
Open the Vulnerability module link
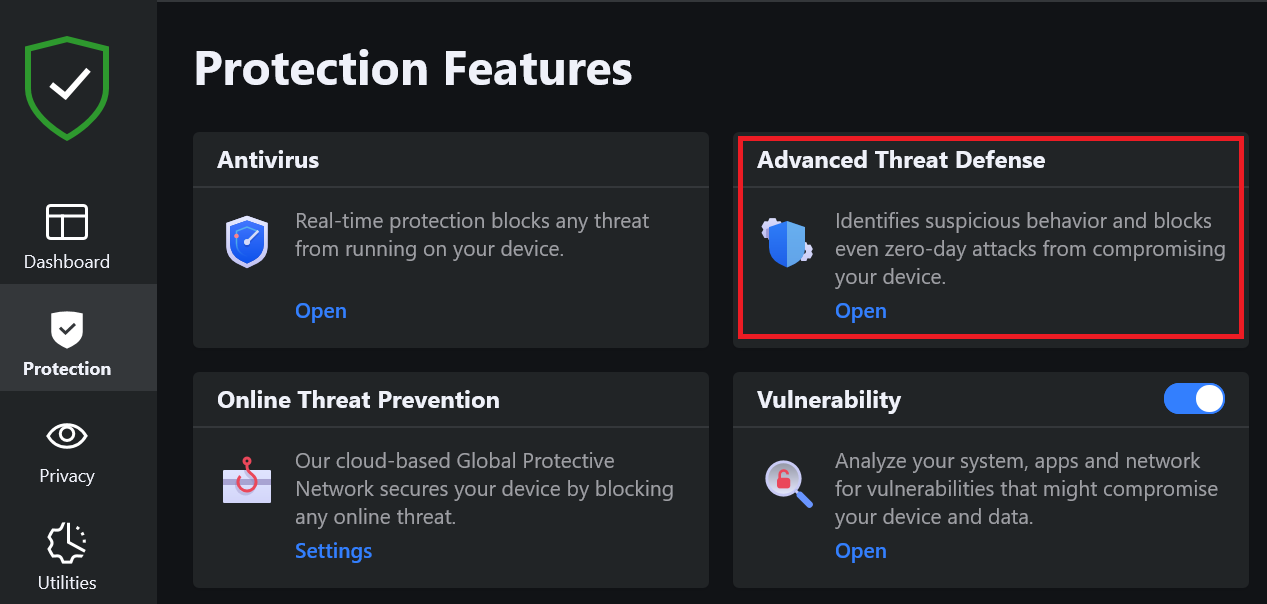[x=861, y=551]
